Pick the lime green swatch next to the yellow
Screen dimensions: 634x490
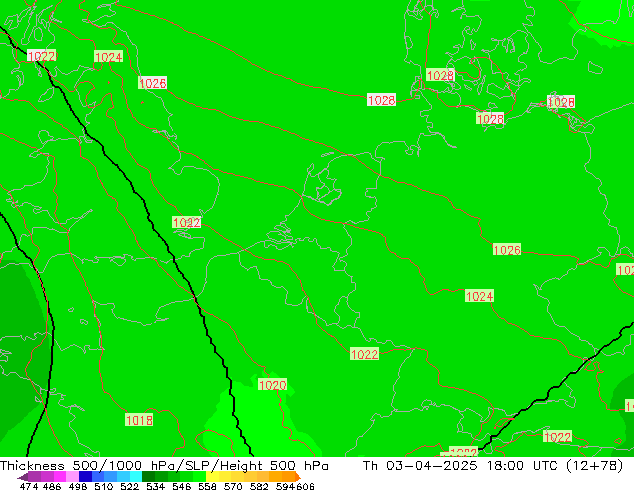tap(200, 477)
